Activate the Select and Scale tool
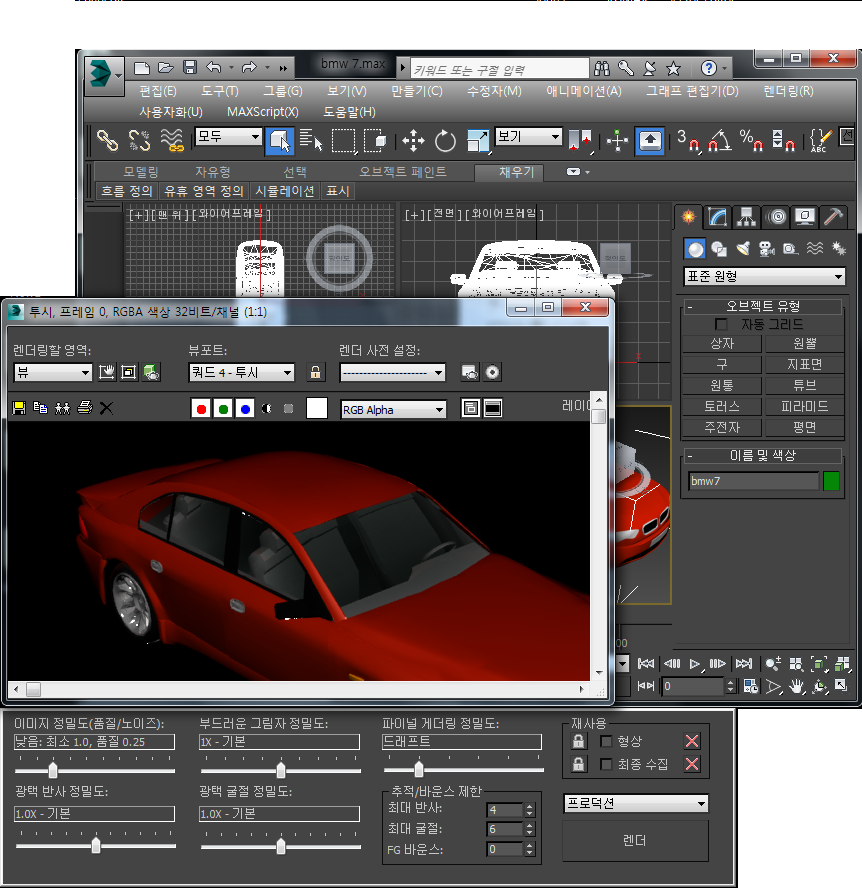862x888 pixels. click(477, 140)
